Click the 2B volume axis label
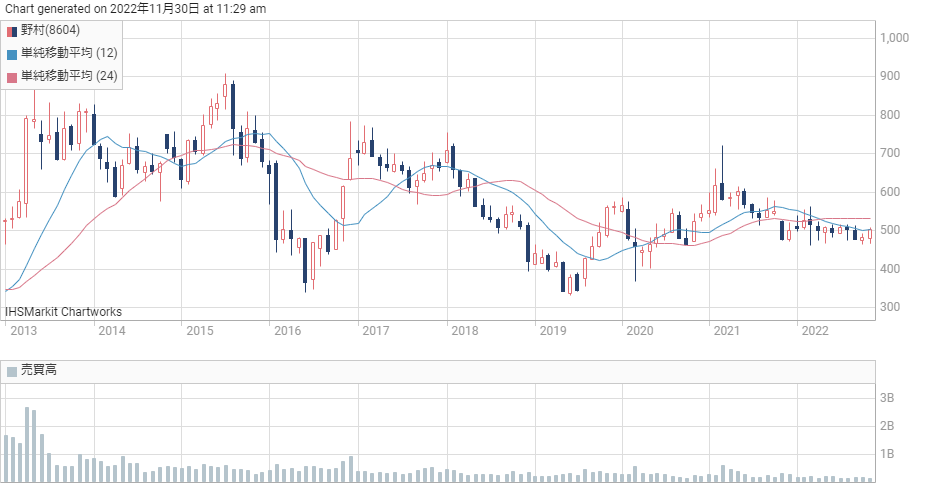 [x=887, y=426]
